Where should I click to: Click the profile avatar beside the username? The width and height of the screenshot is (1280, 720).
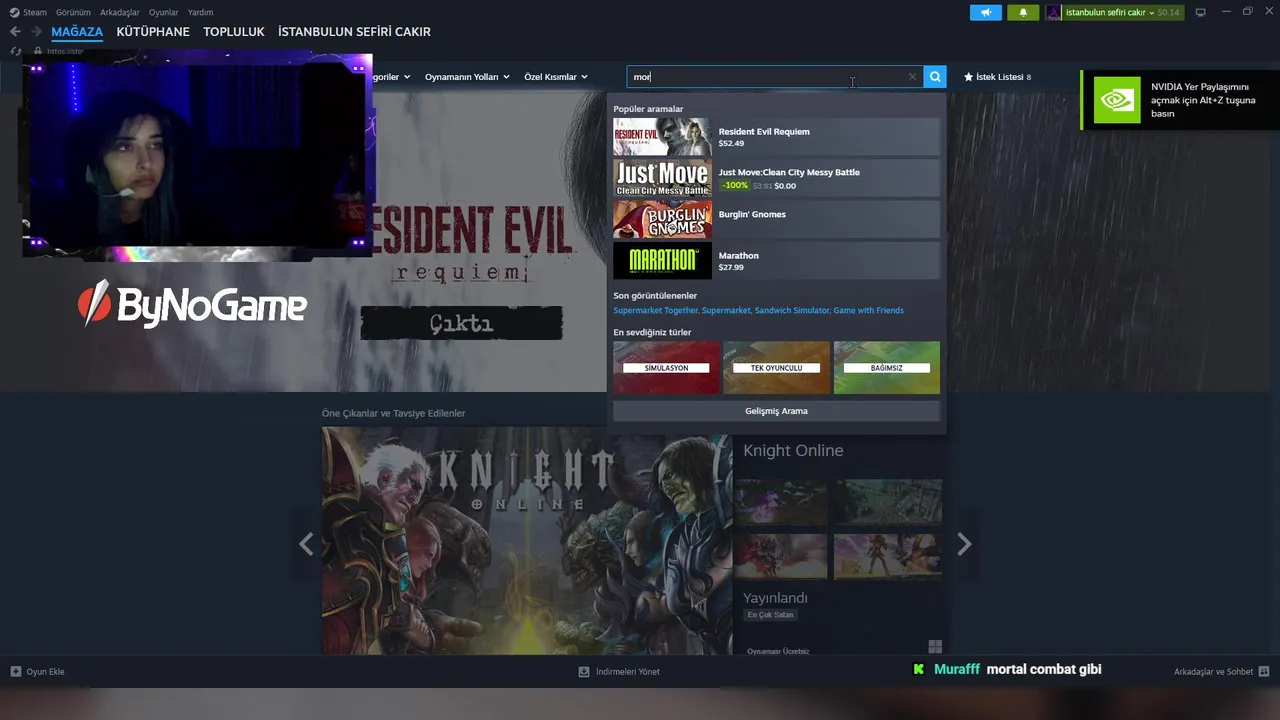(1054, 12)
